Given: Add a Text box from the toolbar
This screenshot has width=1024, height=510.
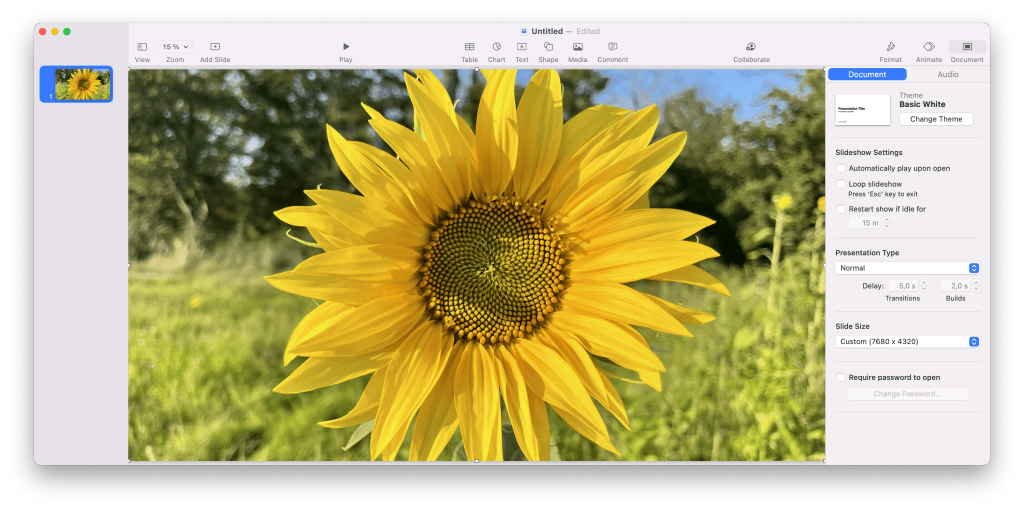Looking at the screenshot, I should pos(522,47).
